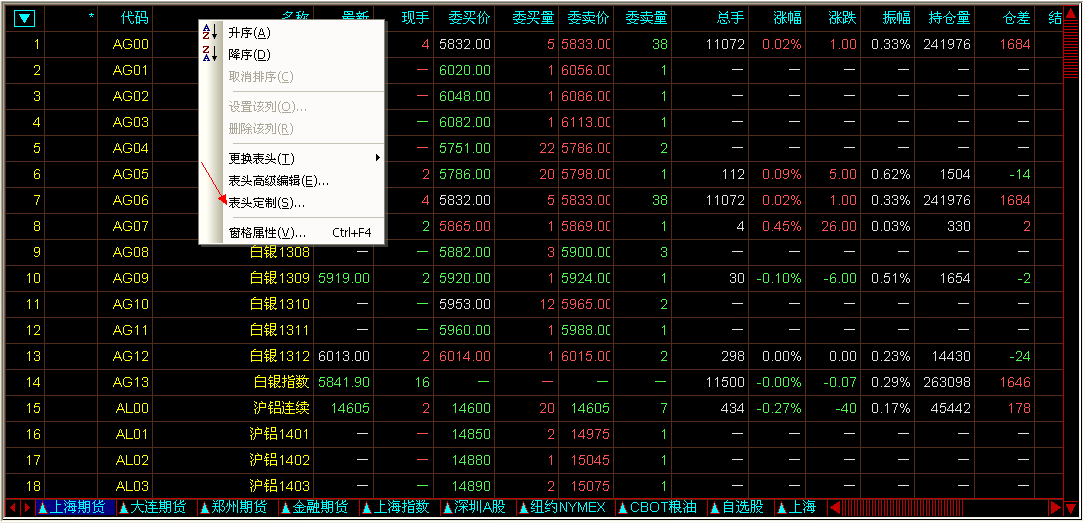Select code cell AG00
This screenshot has height=523, width=1085.
(x=131, y=45)
